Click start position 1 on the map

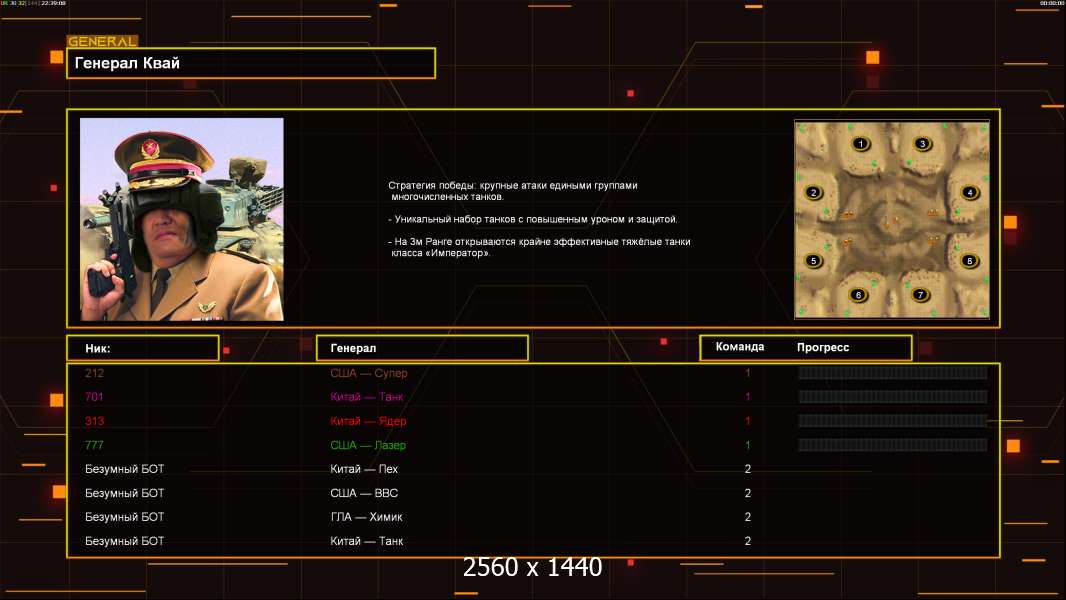coord(860,144)
